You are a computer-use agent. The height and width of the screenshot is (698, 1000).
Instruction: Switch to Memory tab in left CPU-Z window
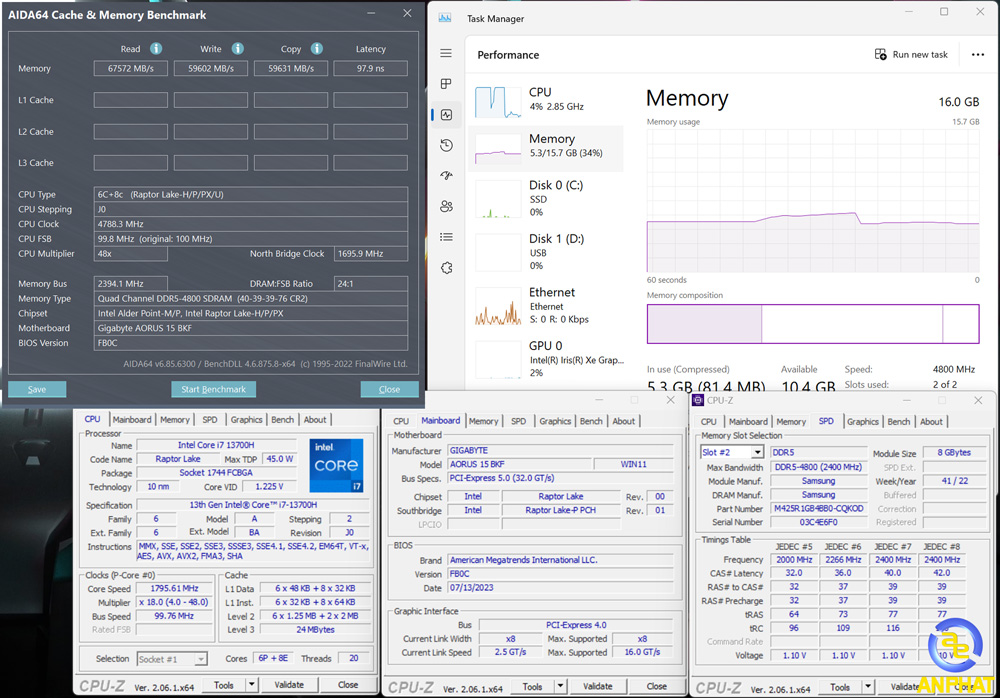click(x=175, y=420)
